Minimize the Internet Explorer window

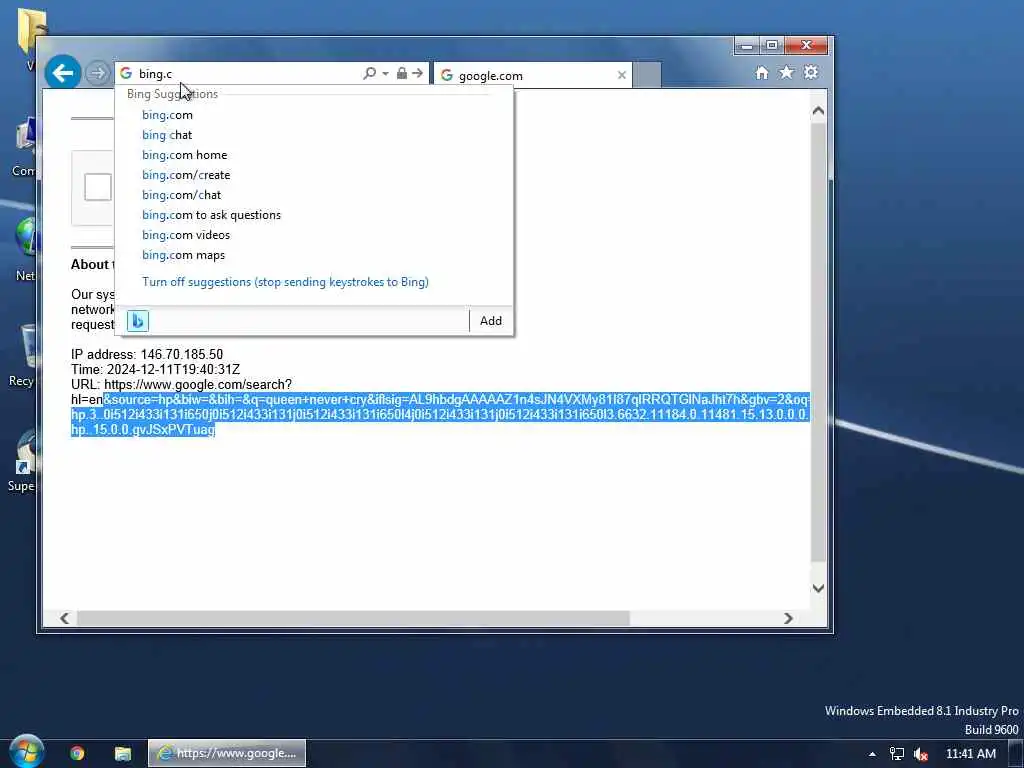[x=748, y=45]
